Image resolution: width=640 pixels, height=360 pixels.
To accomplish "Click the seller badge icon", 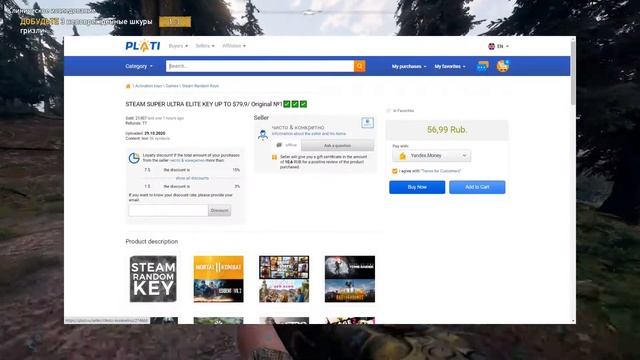I will pos(367,122).
